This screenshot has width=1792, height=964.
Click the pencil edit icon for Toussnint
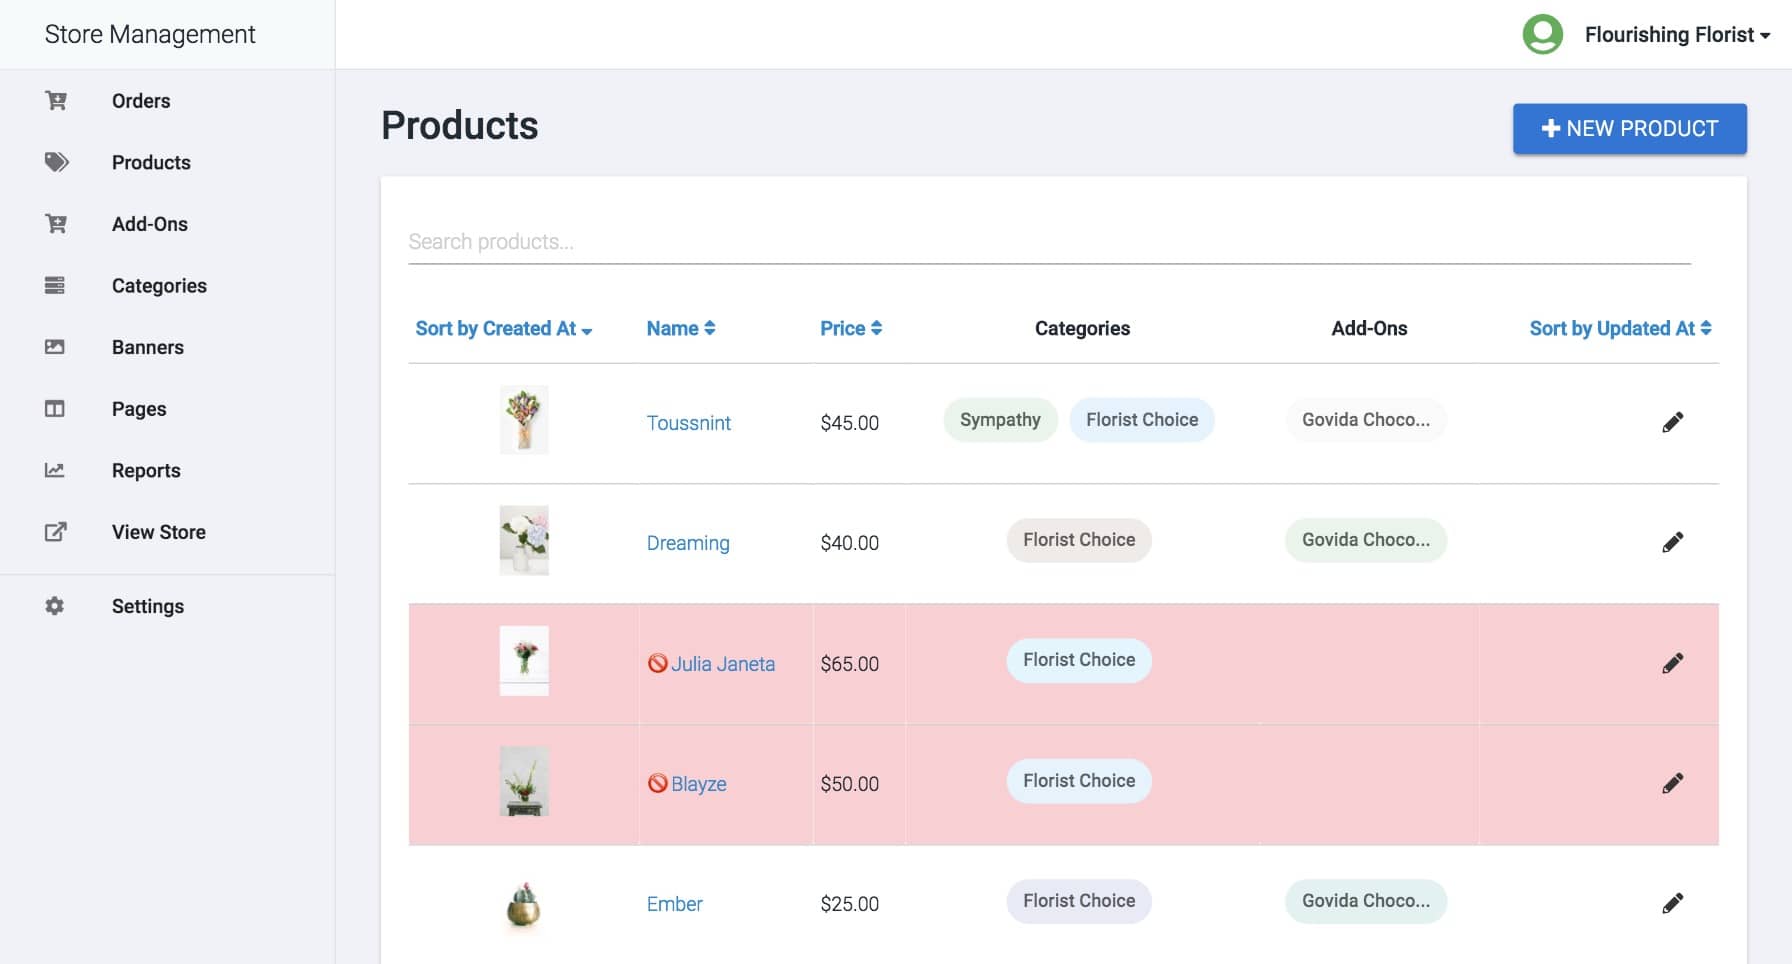(1672, 422)
